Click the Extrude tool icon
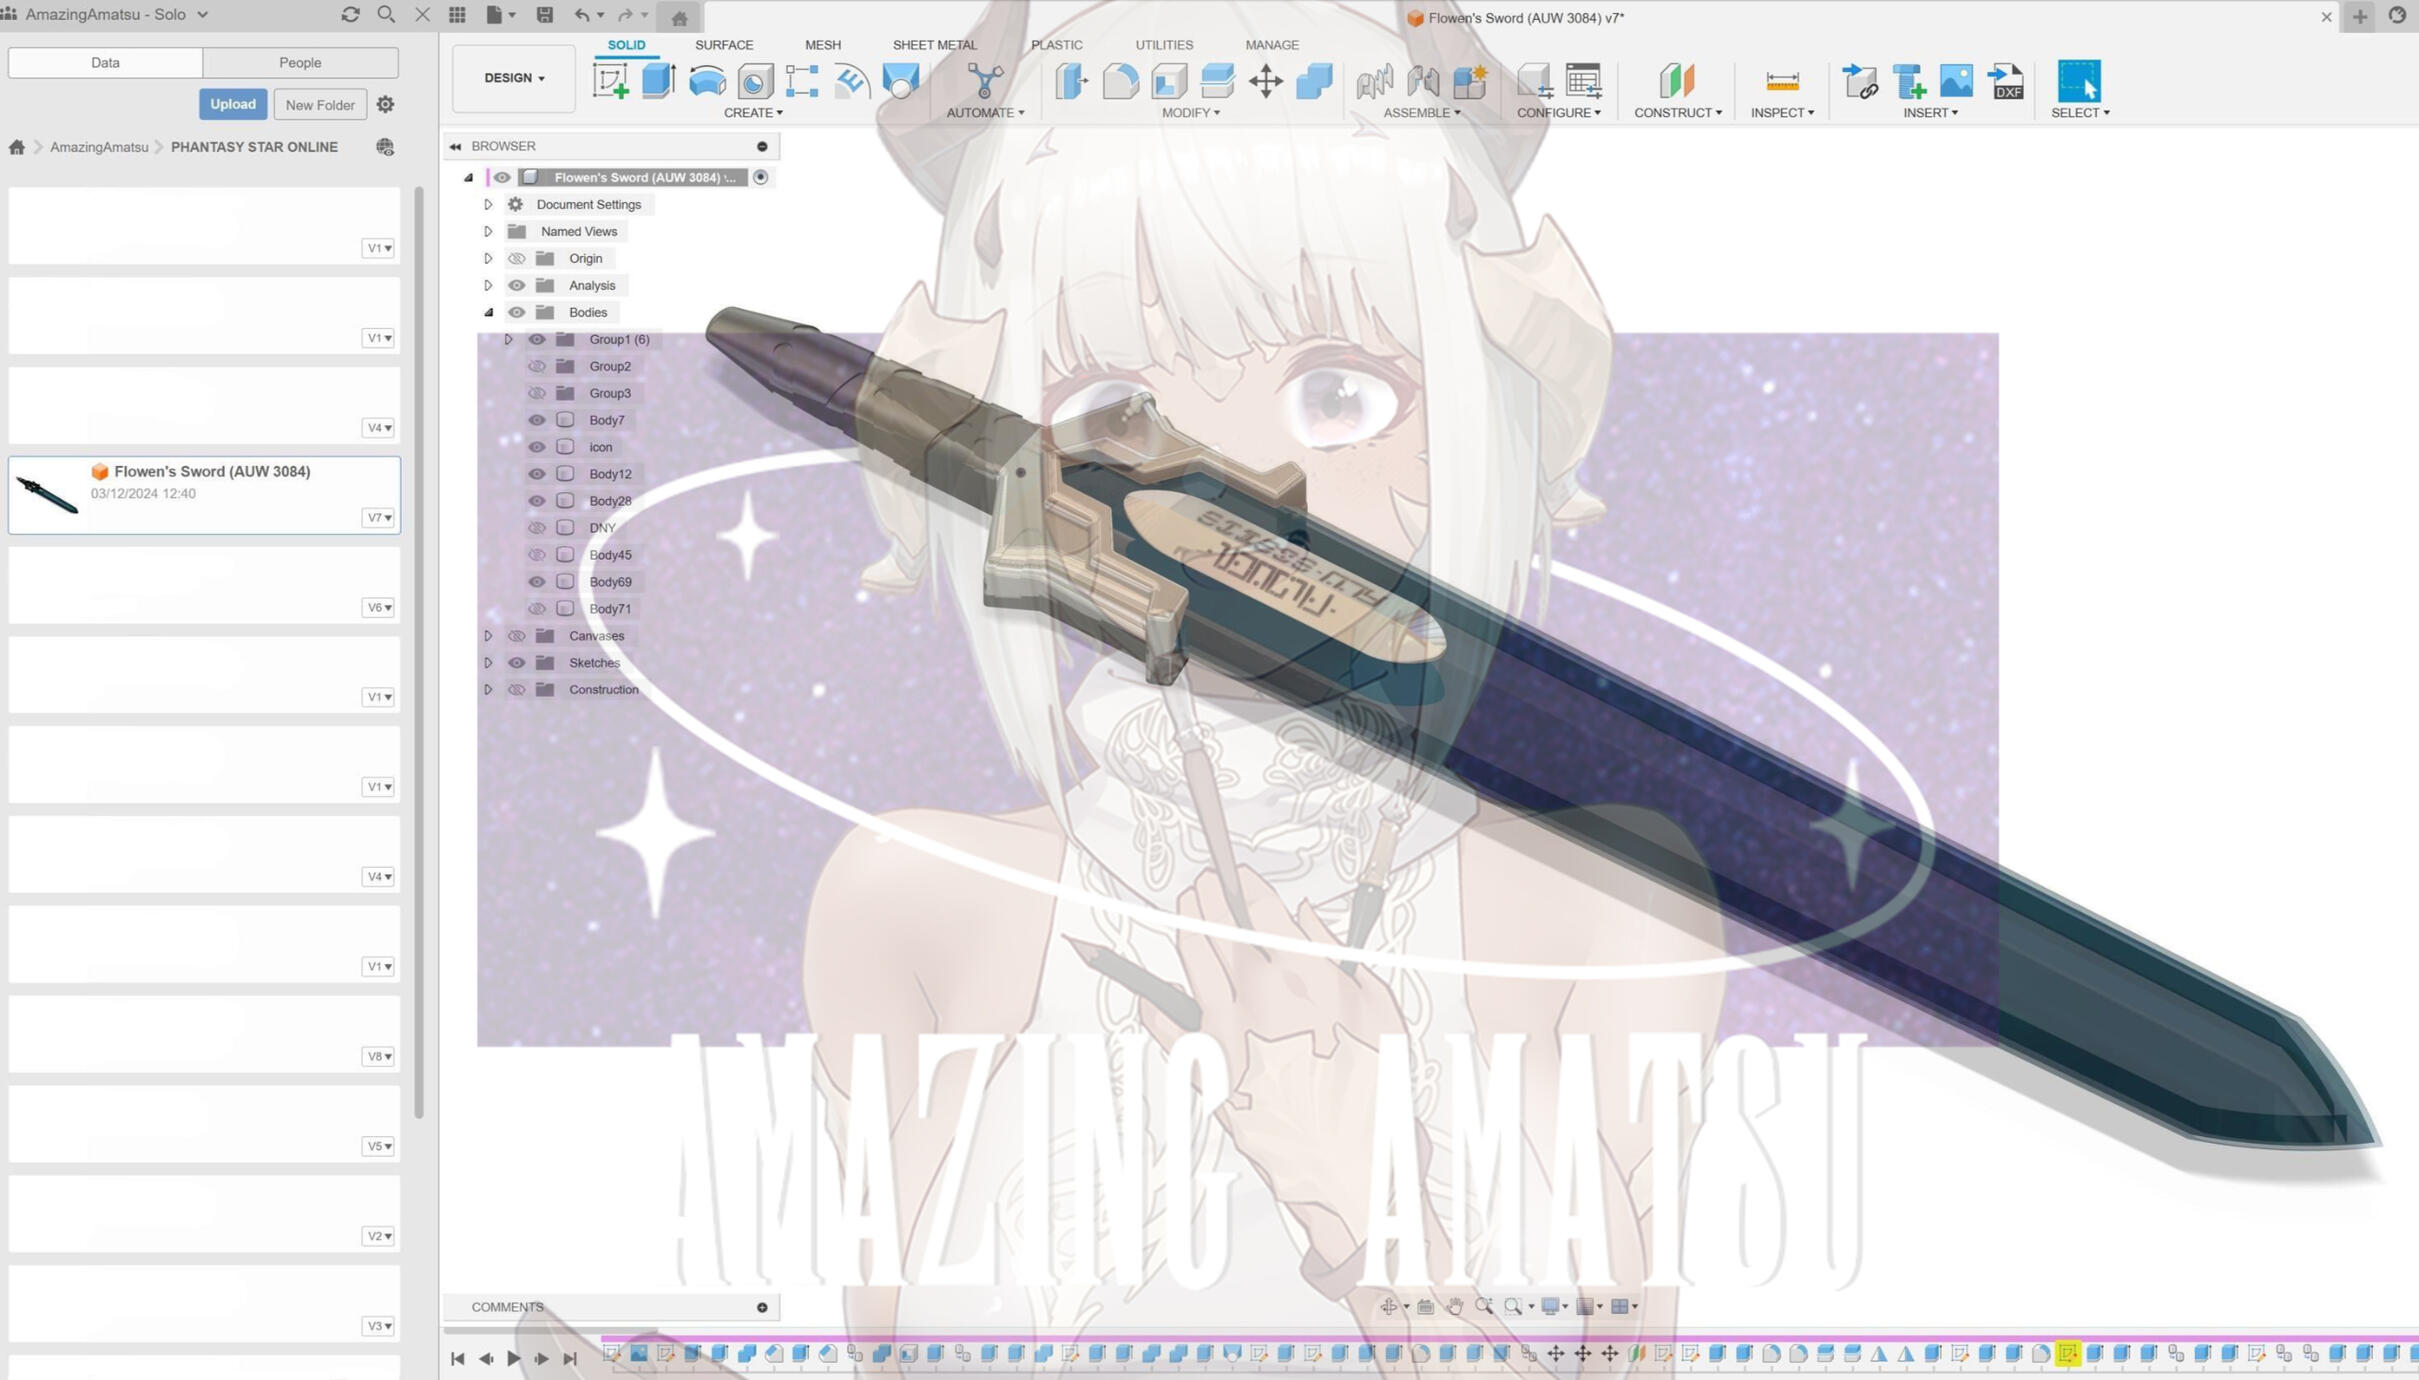 click(x=658, y=81)
